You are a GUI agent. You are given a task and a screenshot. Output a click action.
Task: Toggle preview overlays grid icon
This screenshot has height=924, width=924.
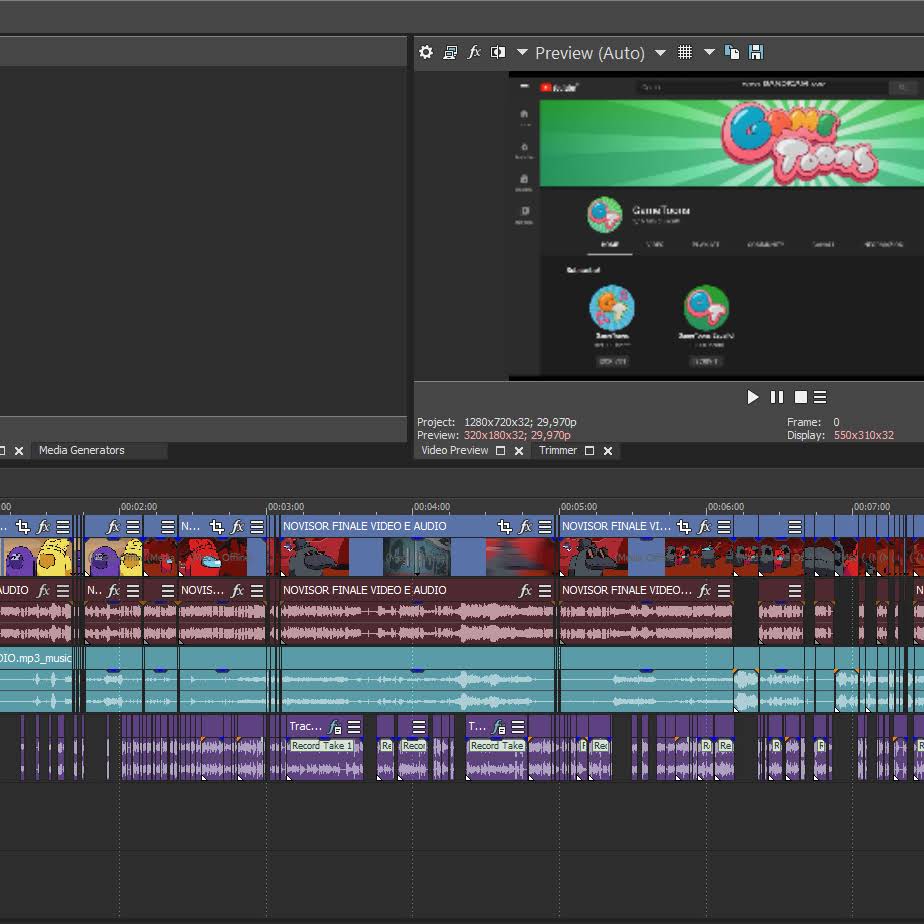pyautogui.click(x=685, y=52)
